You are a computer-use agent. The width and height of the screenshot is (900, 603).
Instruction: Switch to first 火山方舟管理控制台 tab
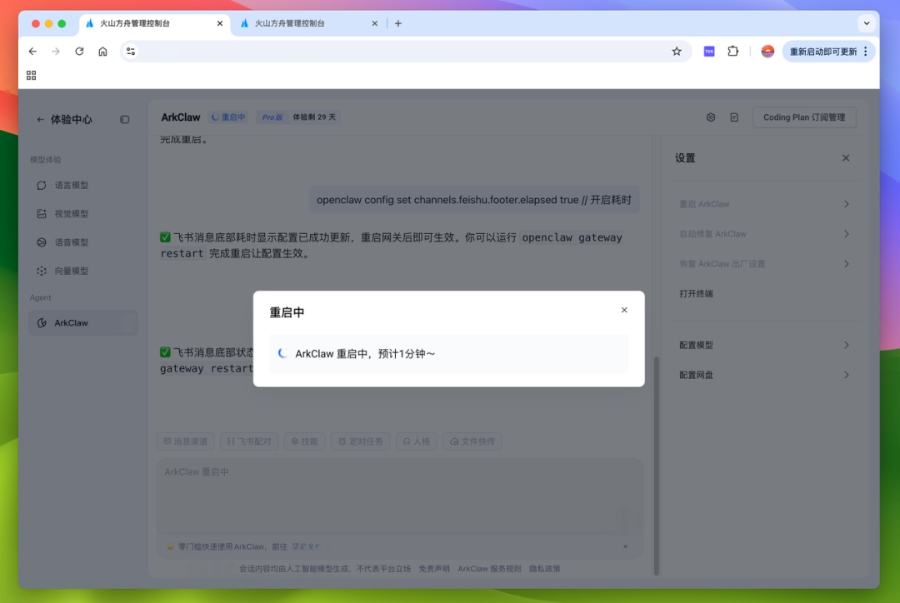pyautogui.click(x=154, y=24)
